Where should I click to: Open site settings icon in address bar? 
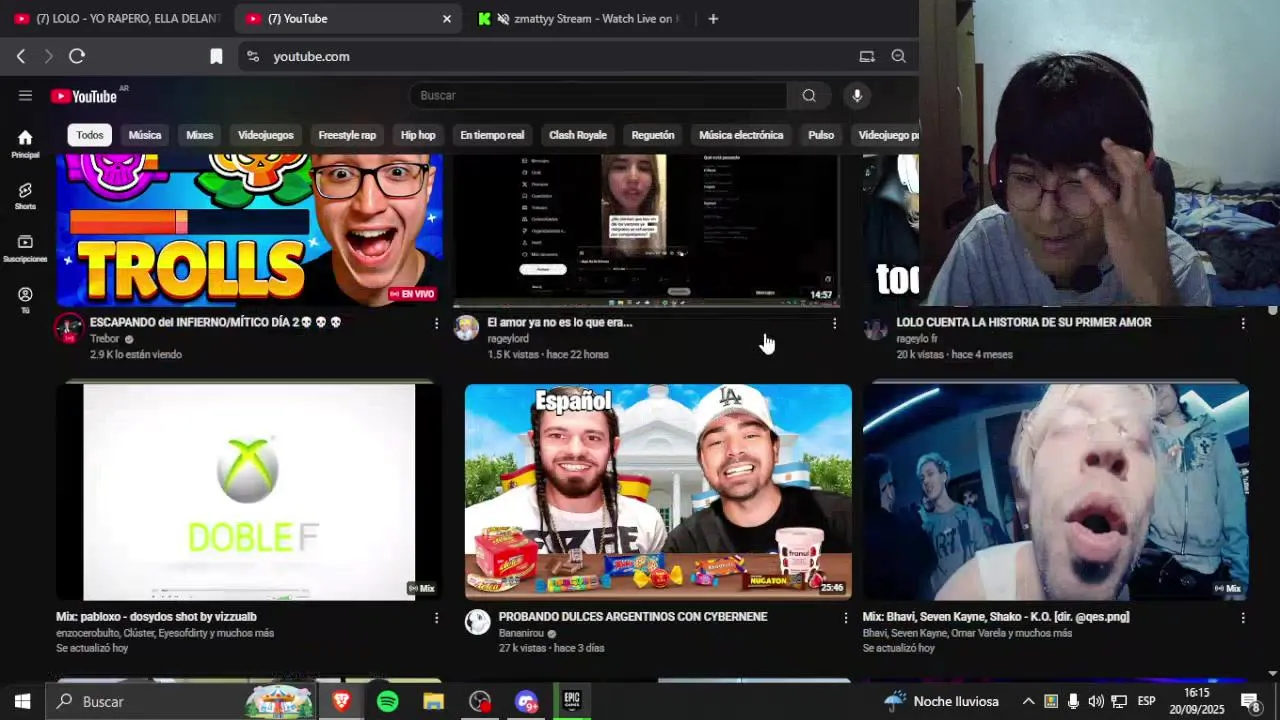(253, 57)
